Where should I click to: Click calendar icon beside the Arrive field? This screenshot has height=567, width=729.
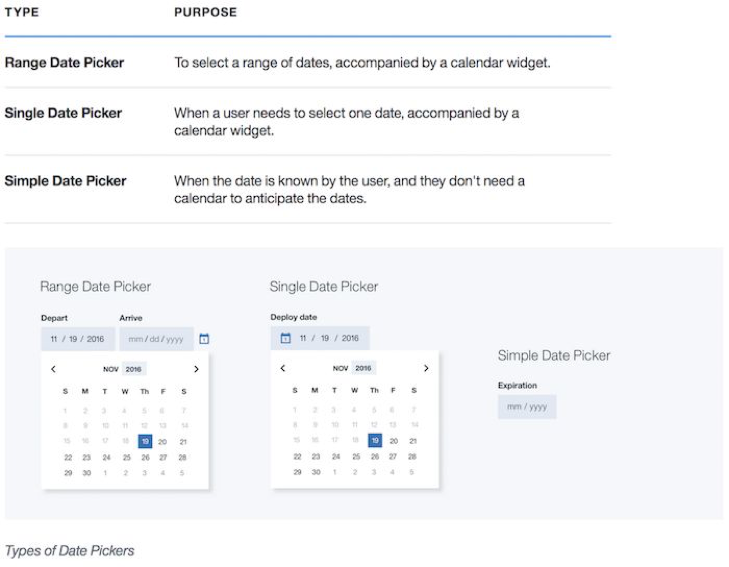click(x=204, y=339)
